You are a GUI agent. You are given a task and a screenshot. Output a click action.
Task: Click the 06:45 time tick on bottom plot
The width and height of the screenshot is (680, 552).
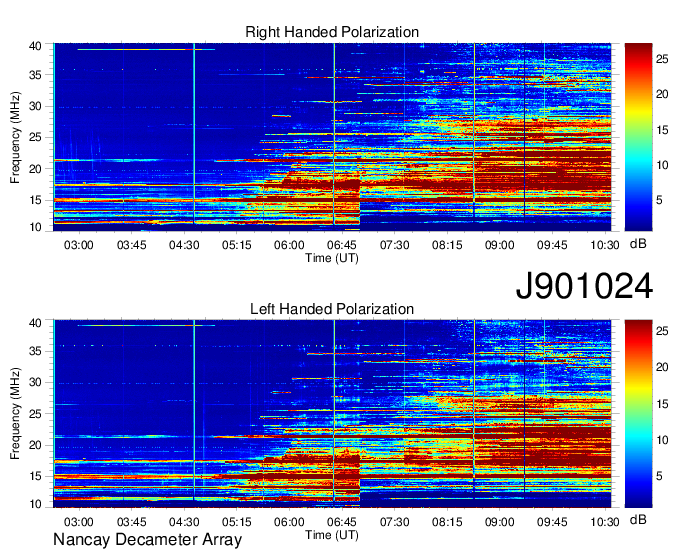pos(342,522)
